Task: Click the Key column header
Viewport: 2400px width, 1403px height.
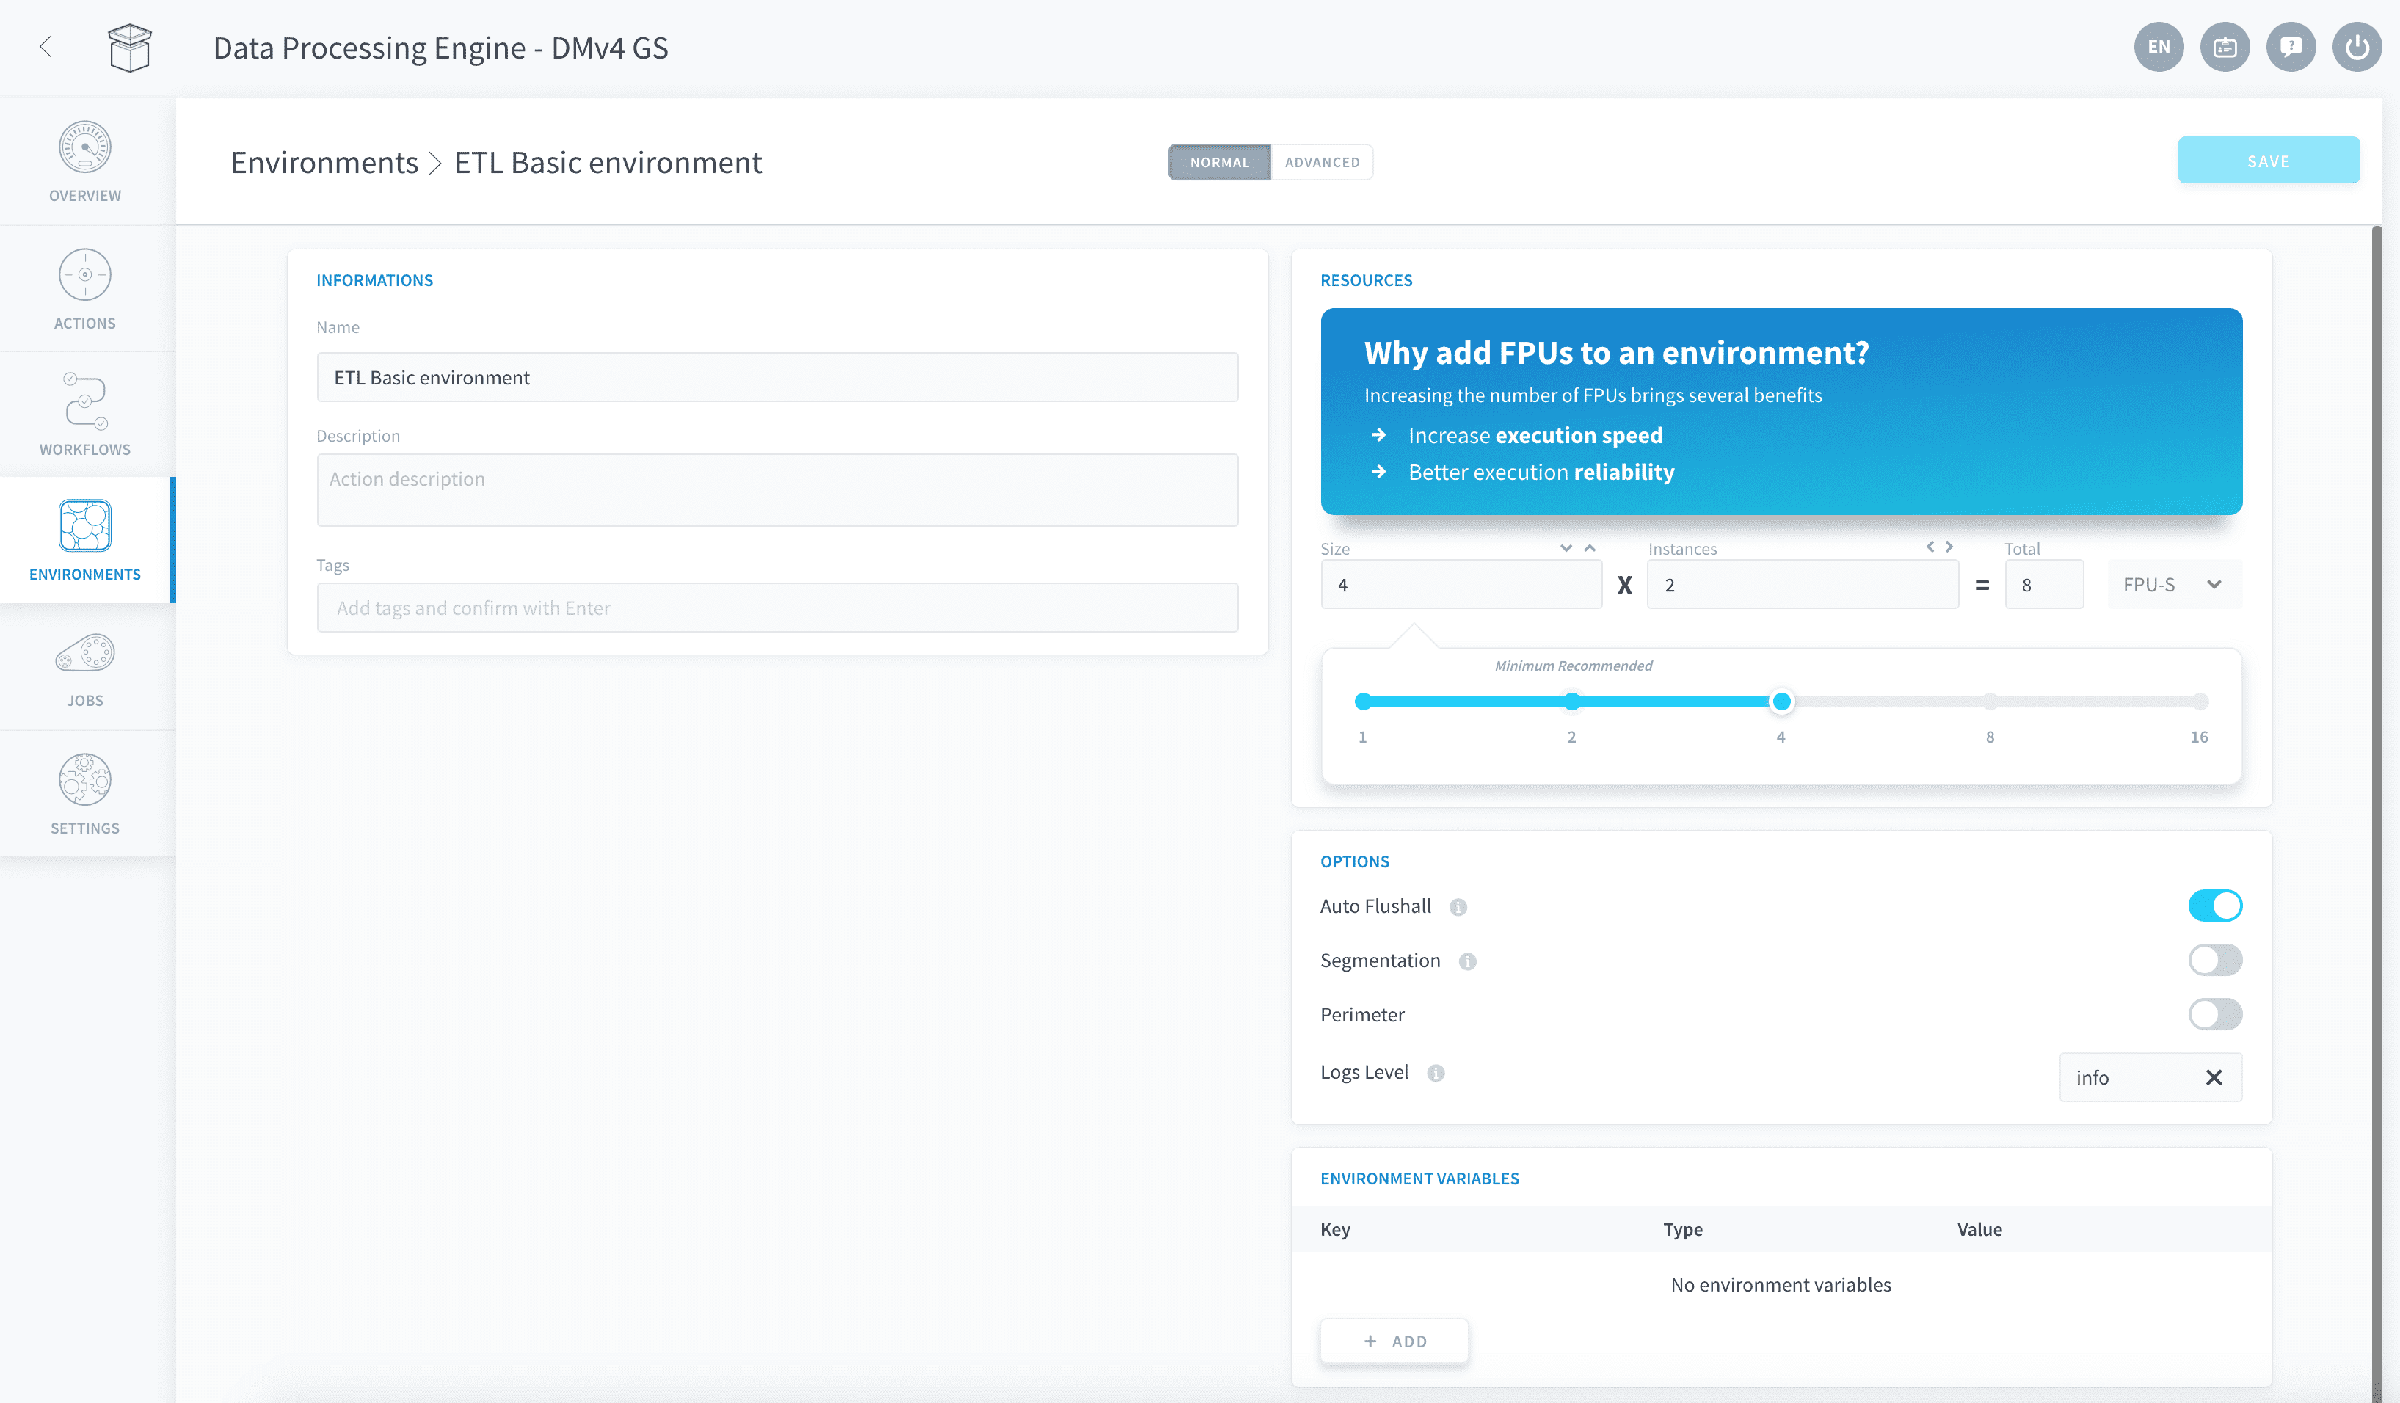Action: (x=1335, y=1230)
